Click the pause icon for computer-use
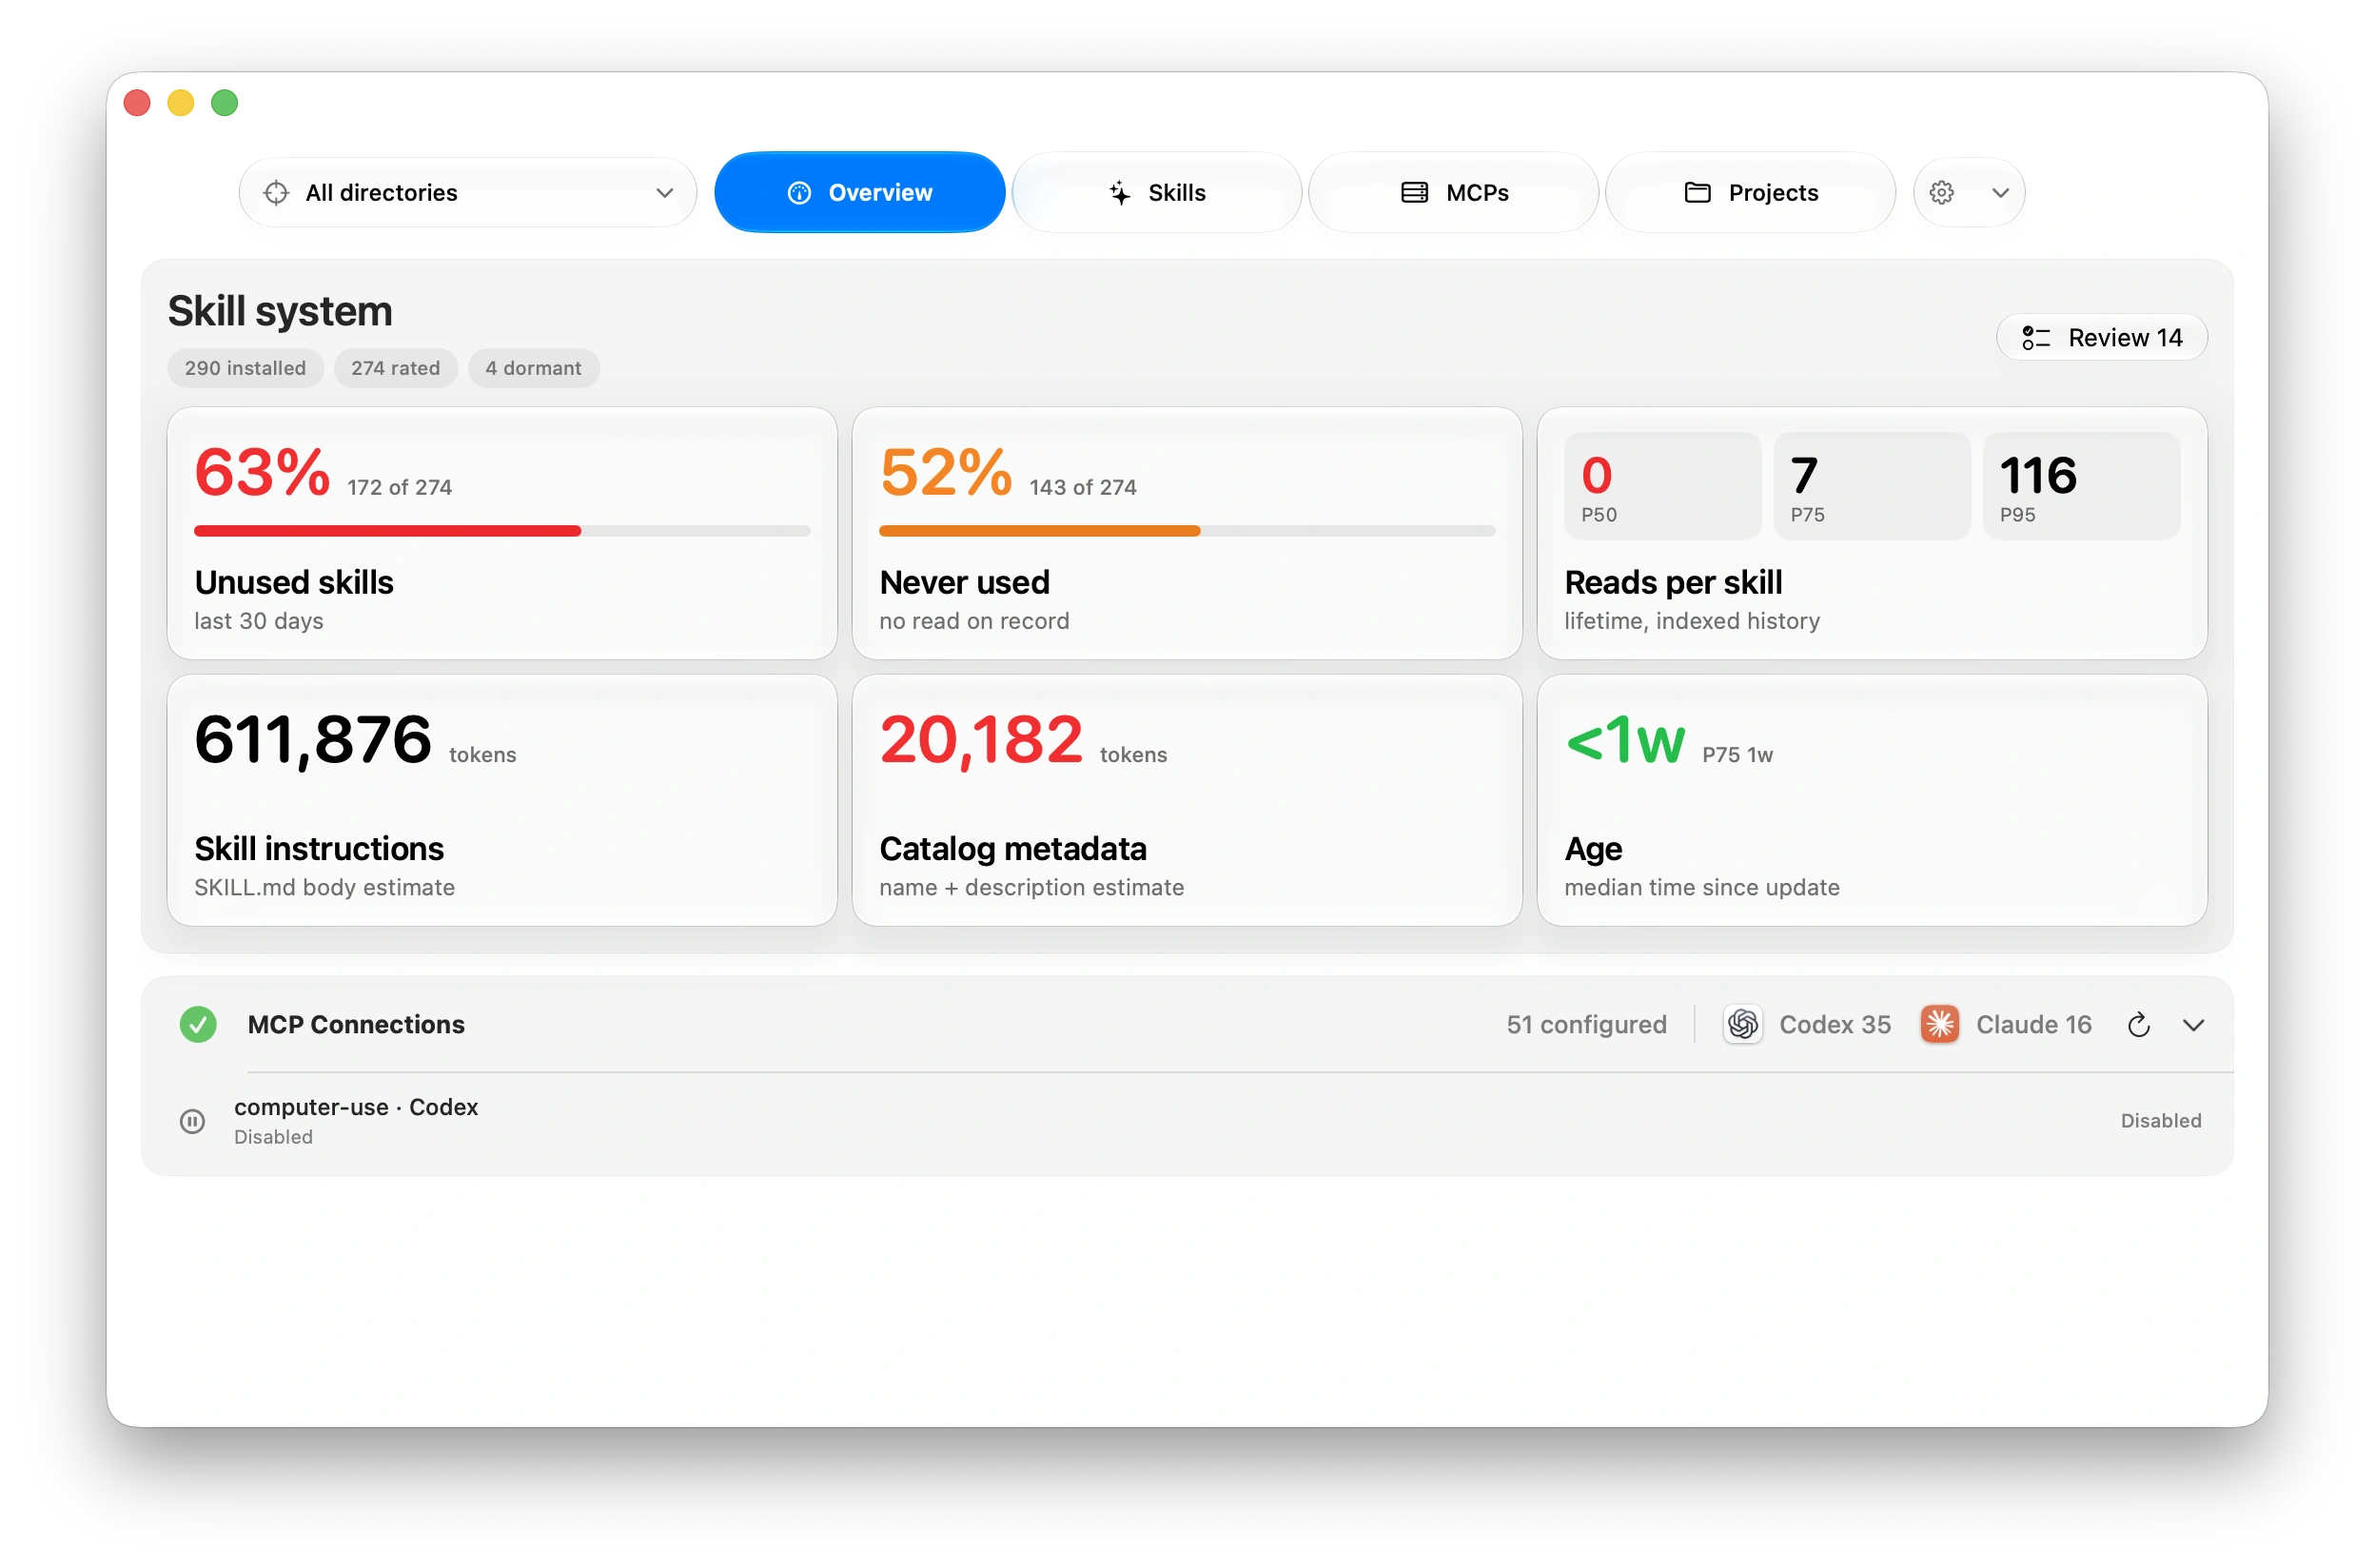The height and width of the screenshot is (1568, 2375). [193, 1121]
